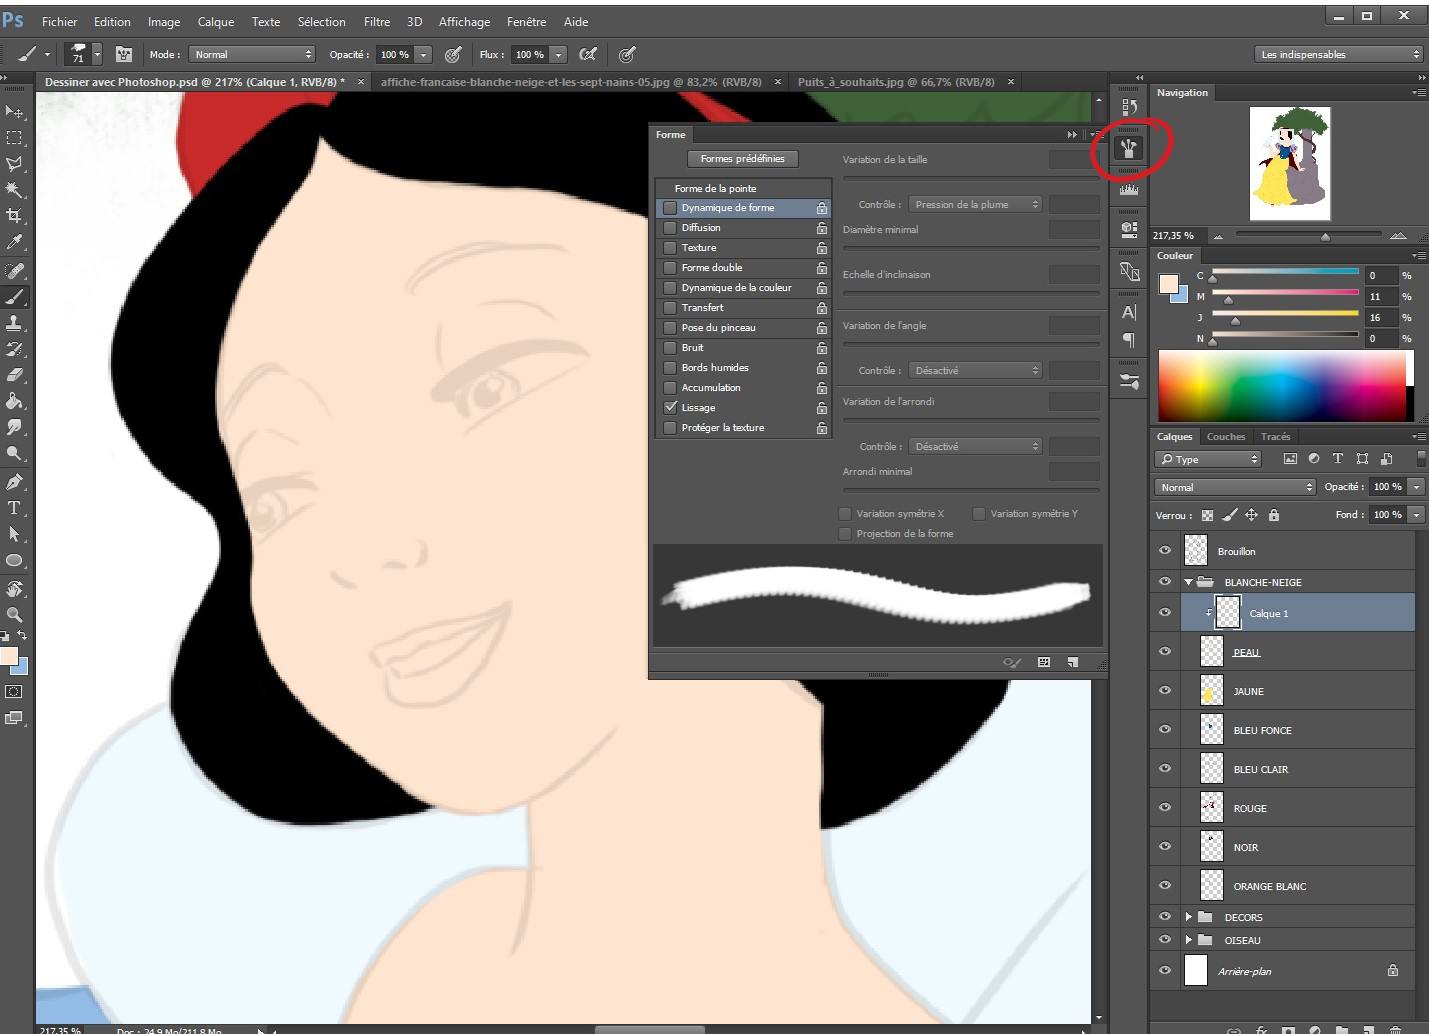Open the Contrôle dropdown showing Désactivé
Image resolution: width=1429 pixels, height=1034 pixels.
pyautogui.click(x=975, y=370)
